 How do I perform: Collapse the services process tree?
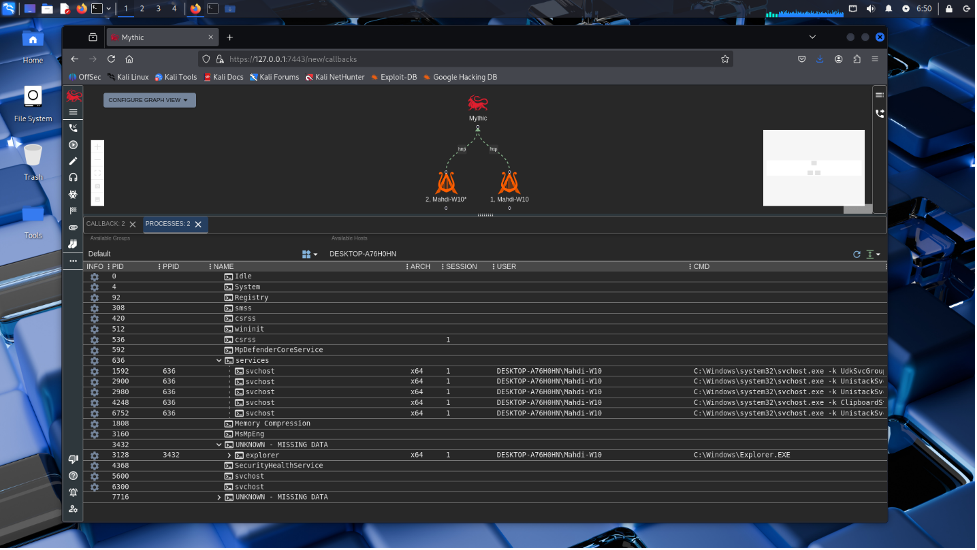click(219, 361)
